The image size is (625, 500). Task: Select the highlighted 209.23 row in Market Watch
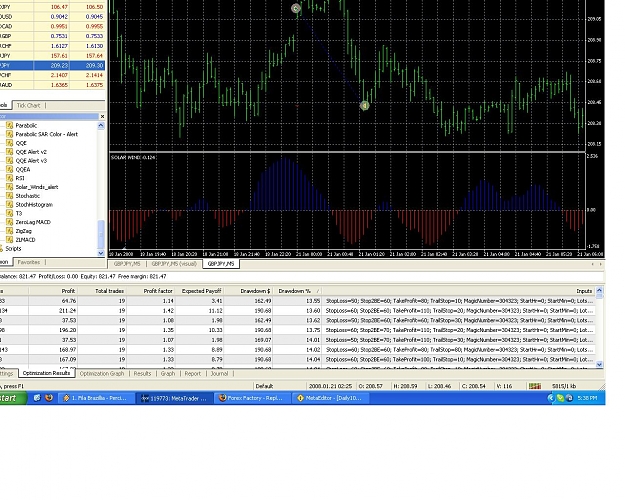tap(52, 65)
